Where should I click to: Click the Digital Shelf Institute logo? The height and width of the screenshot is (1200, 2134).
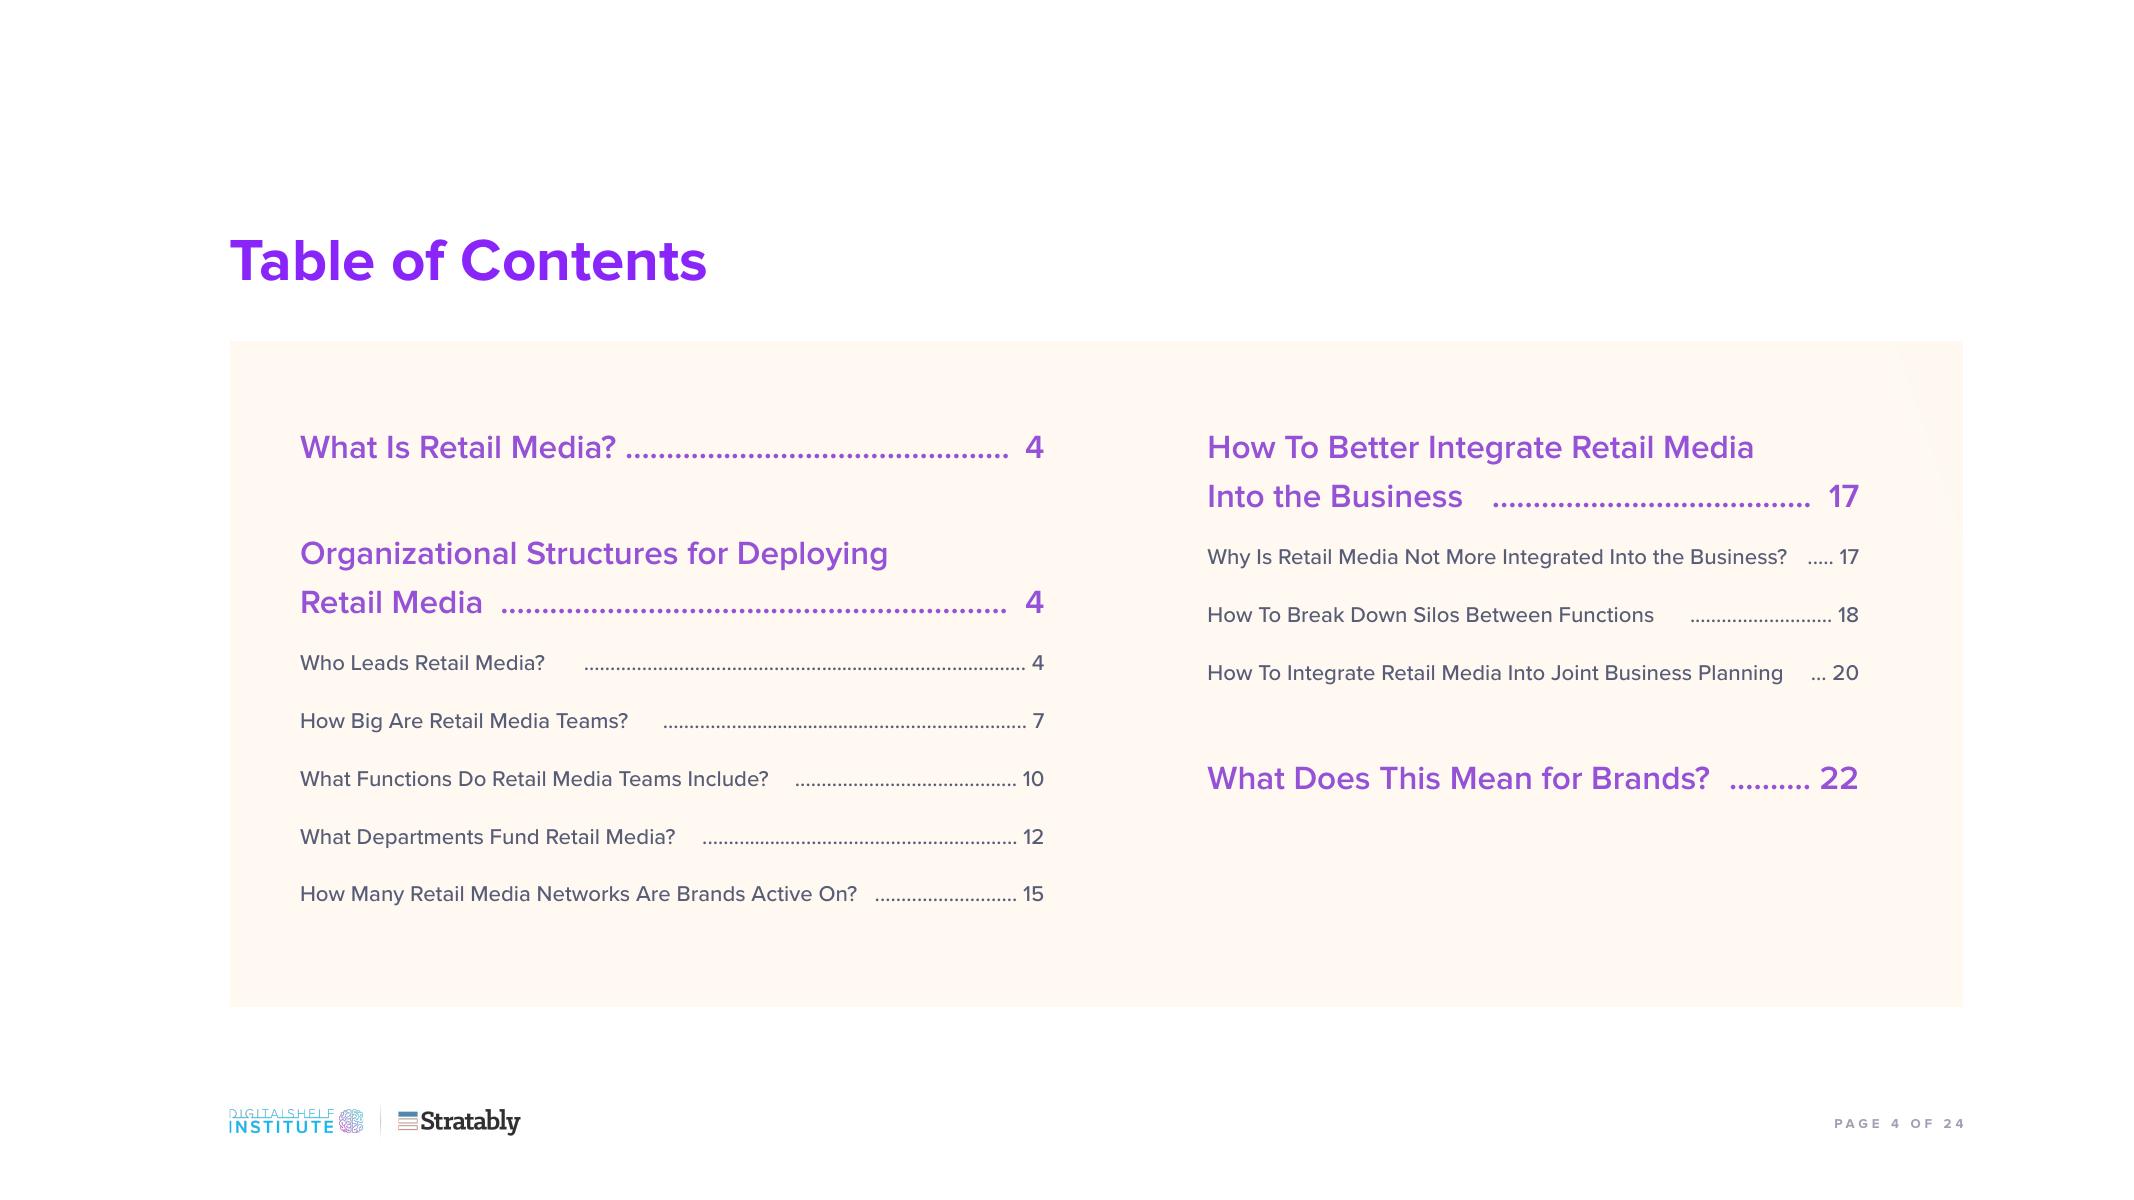(x=296, y=1121)
